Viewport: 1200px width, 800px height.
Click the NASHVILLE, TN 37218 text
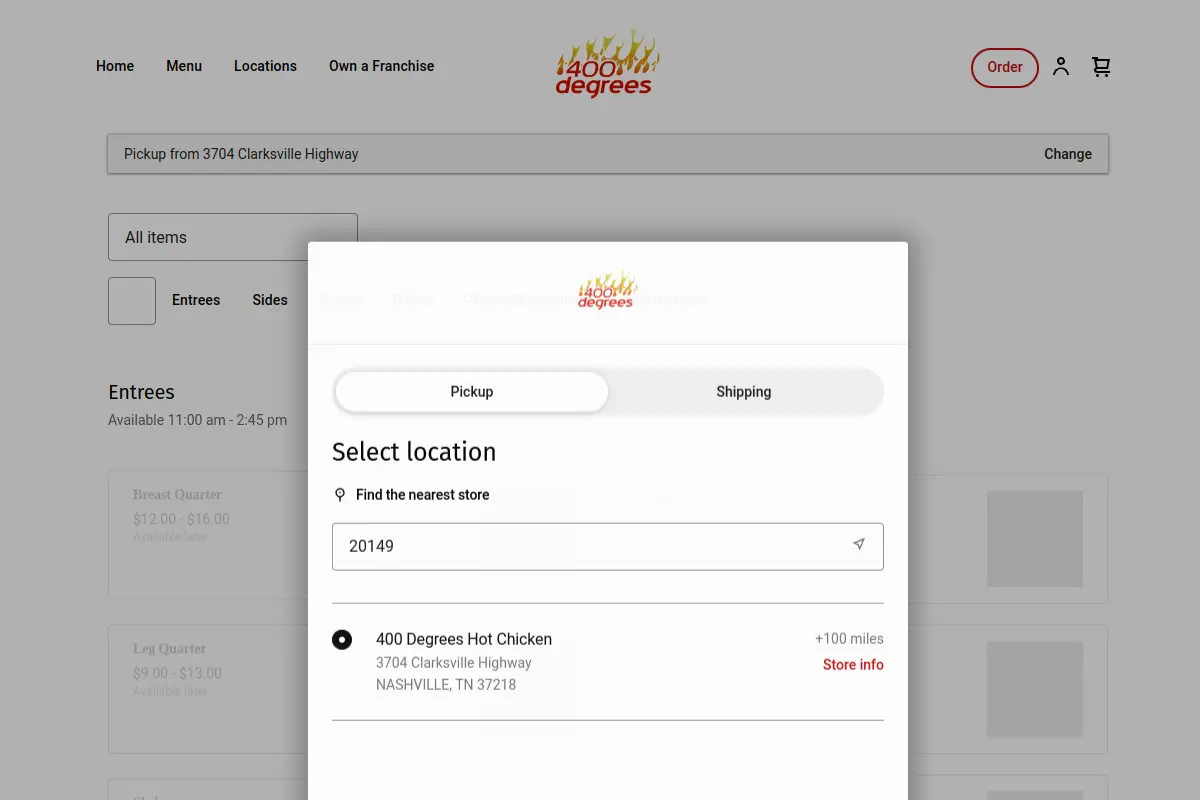[446, 685]
